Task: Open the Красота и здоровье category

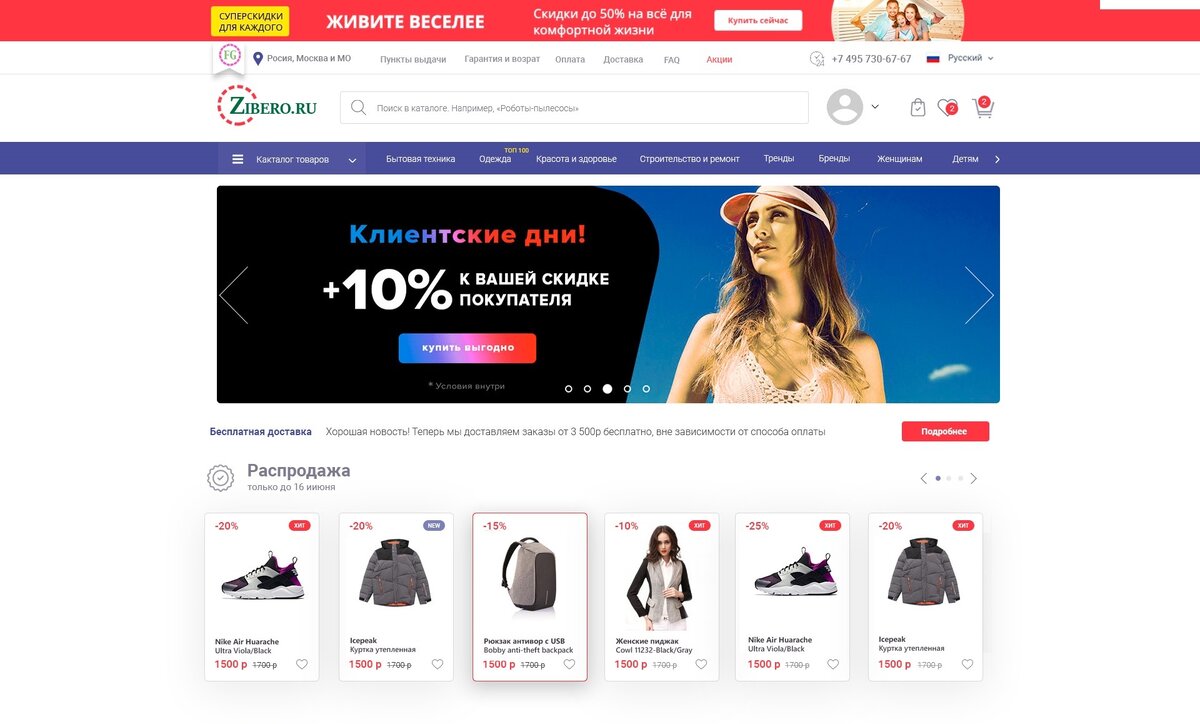Action: pos(576,159)
